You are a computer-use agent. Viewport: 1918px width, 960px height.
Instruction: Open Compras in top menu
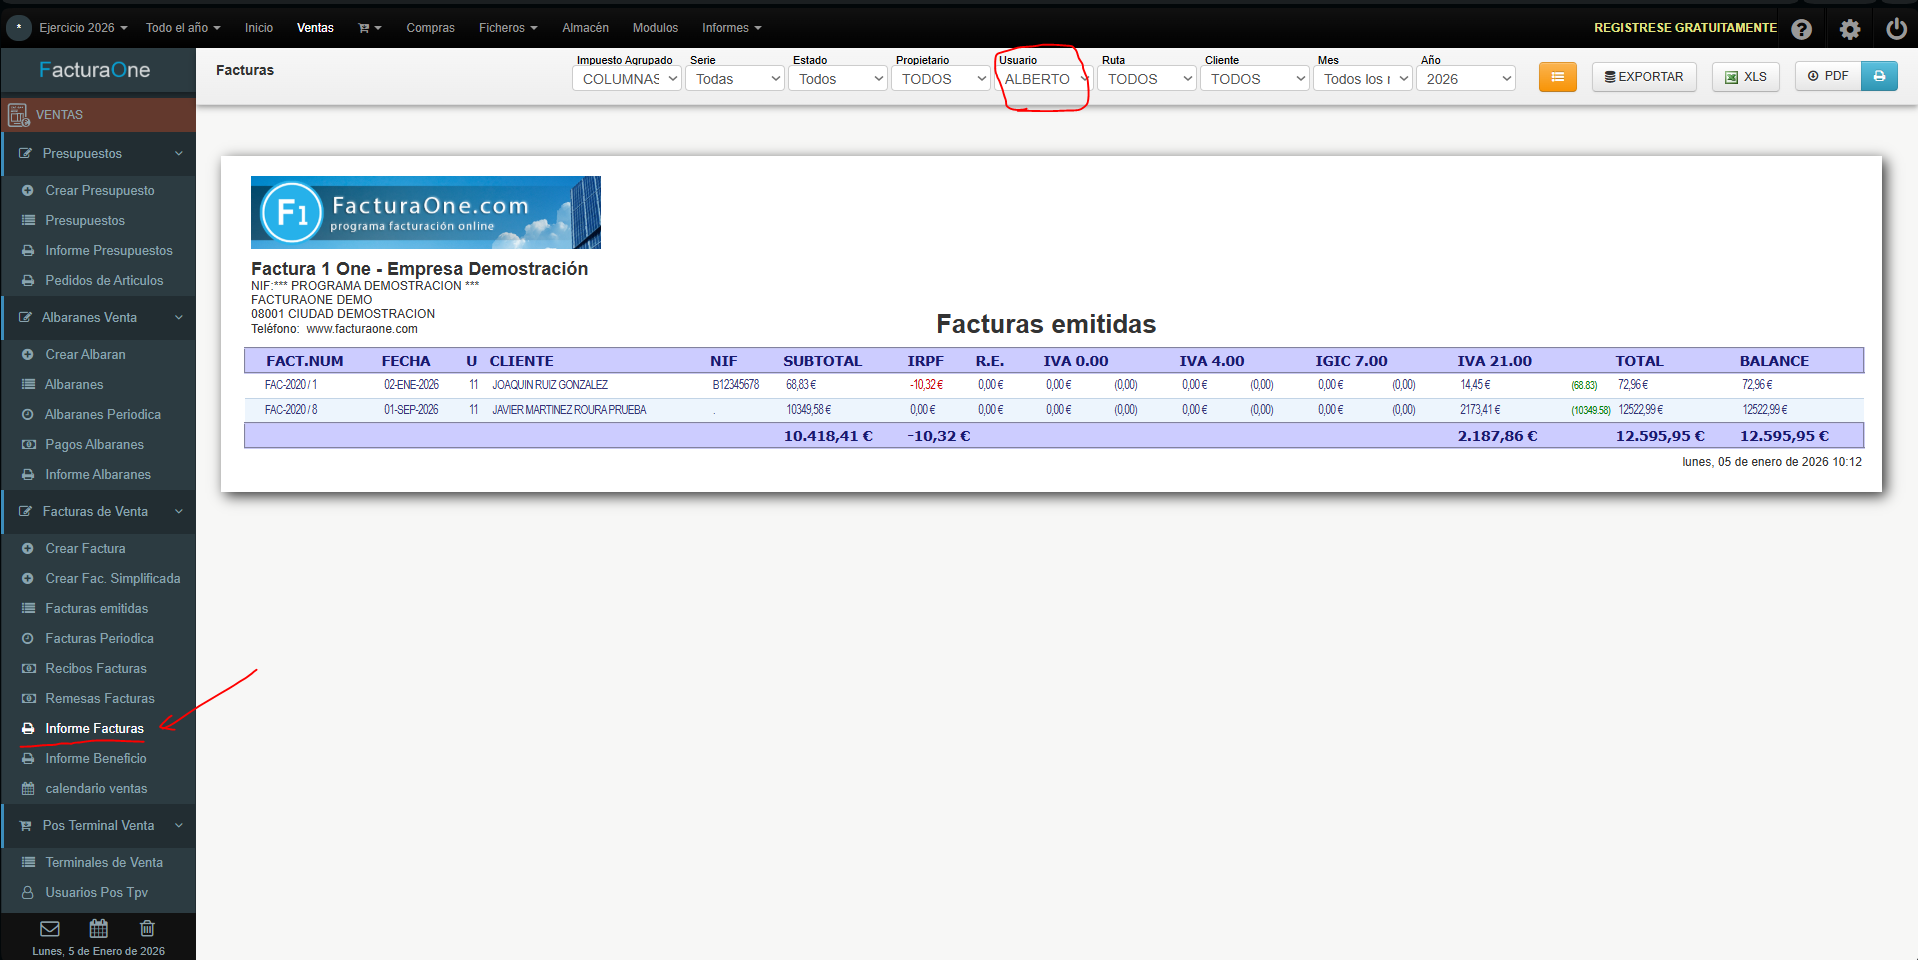(430, 28)
